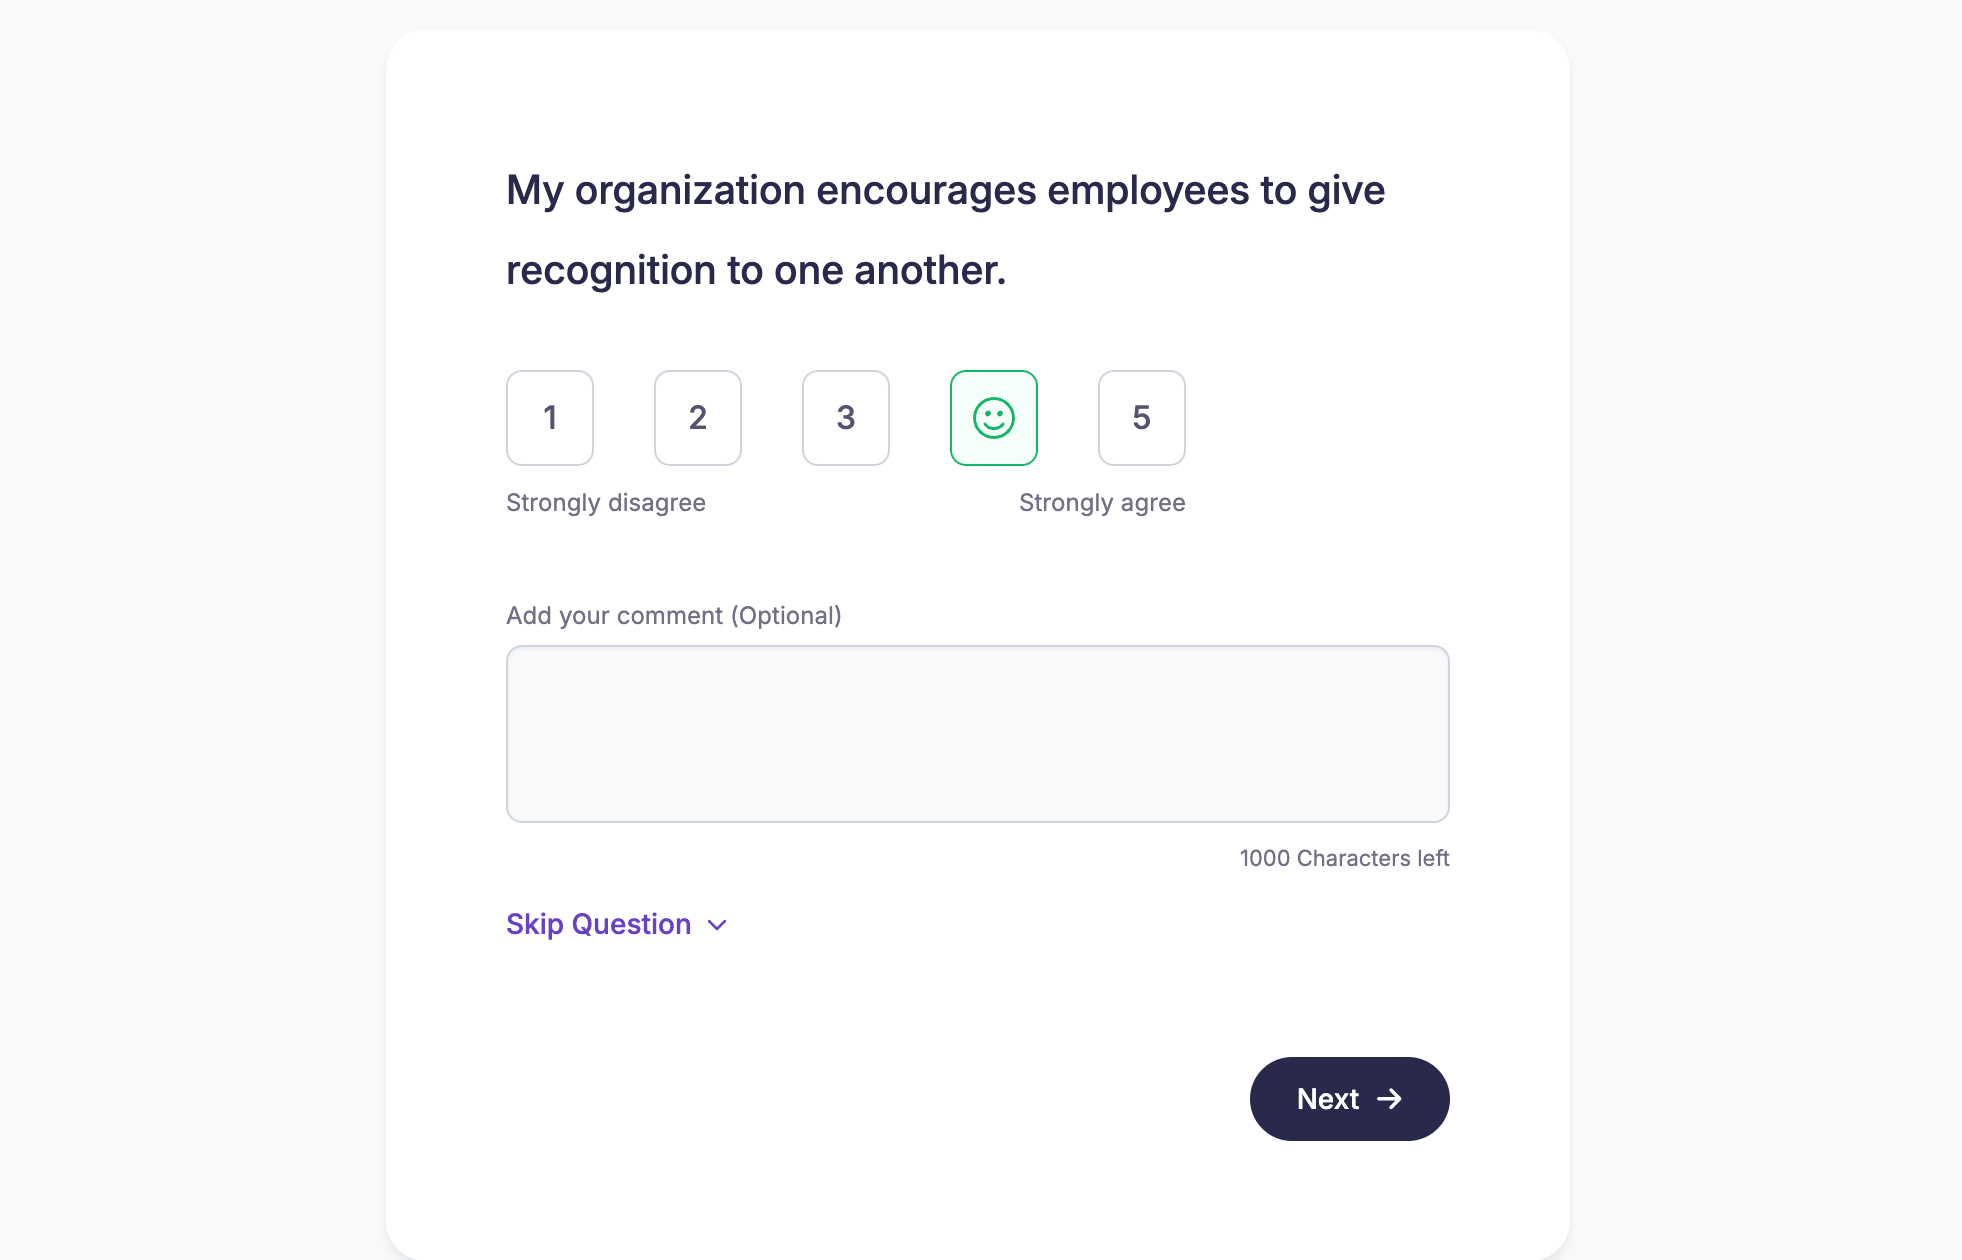Click the rightward arrow on the dark button
Image resolution: width=1962 pixels, height=1260 pixels.
coord(1392,1099)
